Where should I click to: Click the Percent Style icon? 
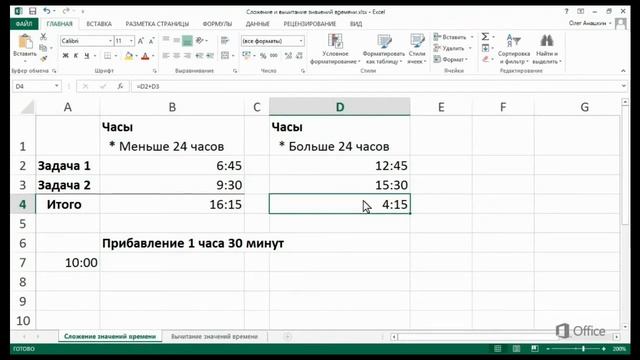click(x=263, y=56)
